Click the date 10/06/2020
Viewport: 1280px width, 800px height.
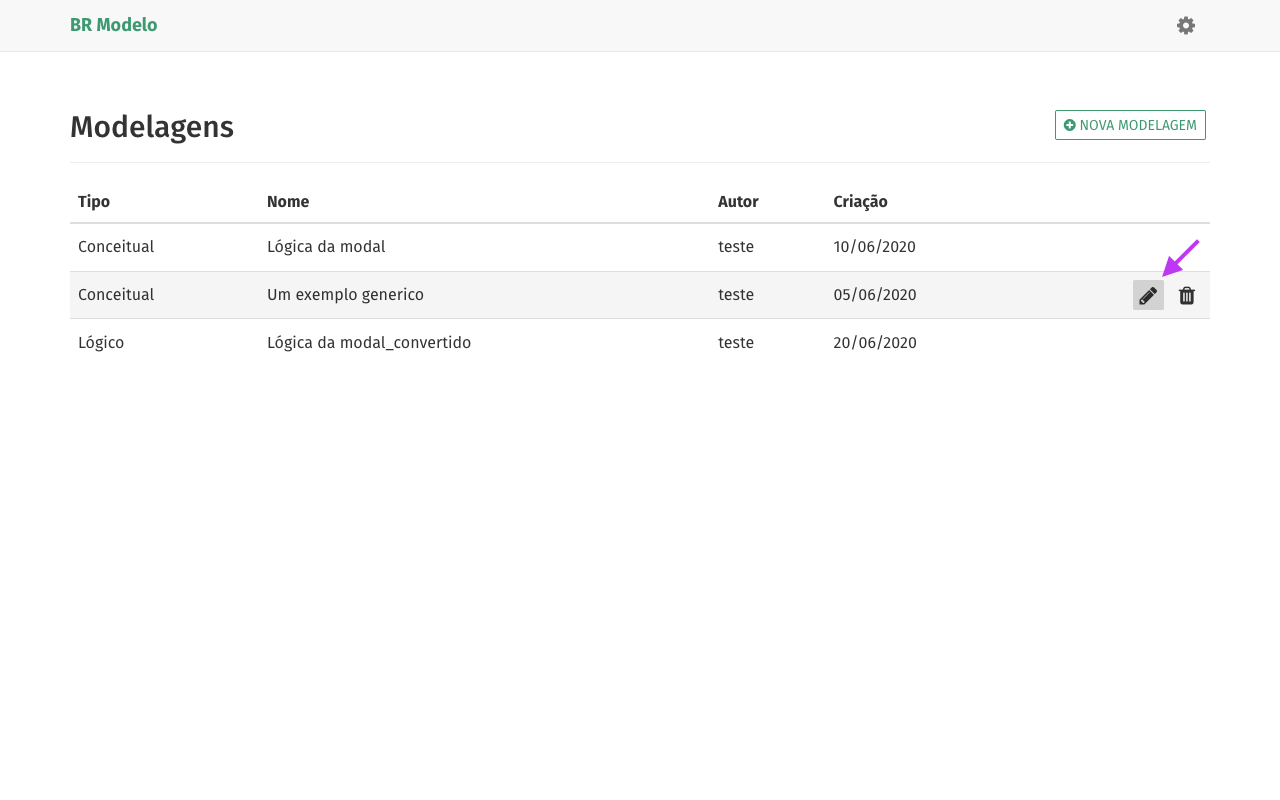(875, 246)
